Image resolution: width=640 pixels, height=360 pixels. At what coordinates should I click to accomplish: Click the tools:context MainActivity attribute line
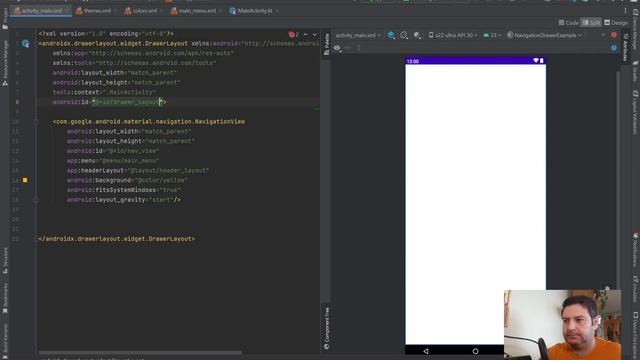(x=104, y=92)
